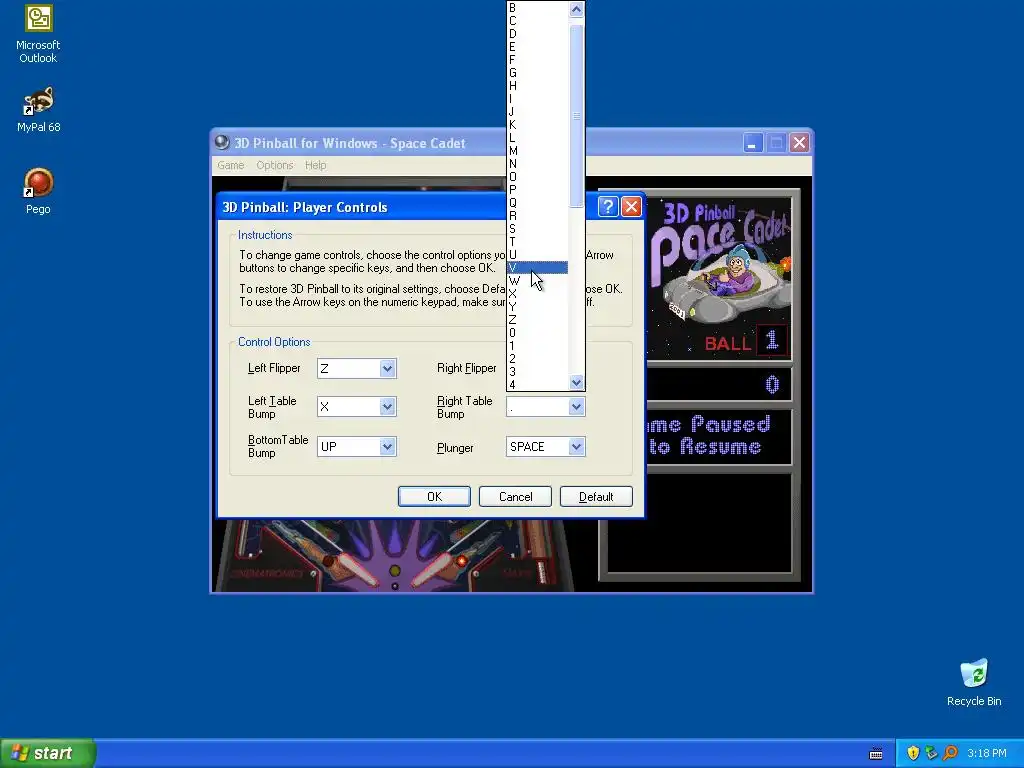Select key G in the list

[537, 72]
